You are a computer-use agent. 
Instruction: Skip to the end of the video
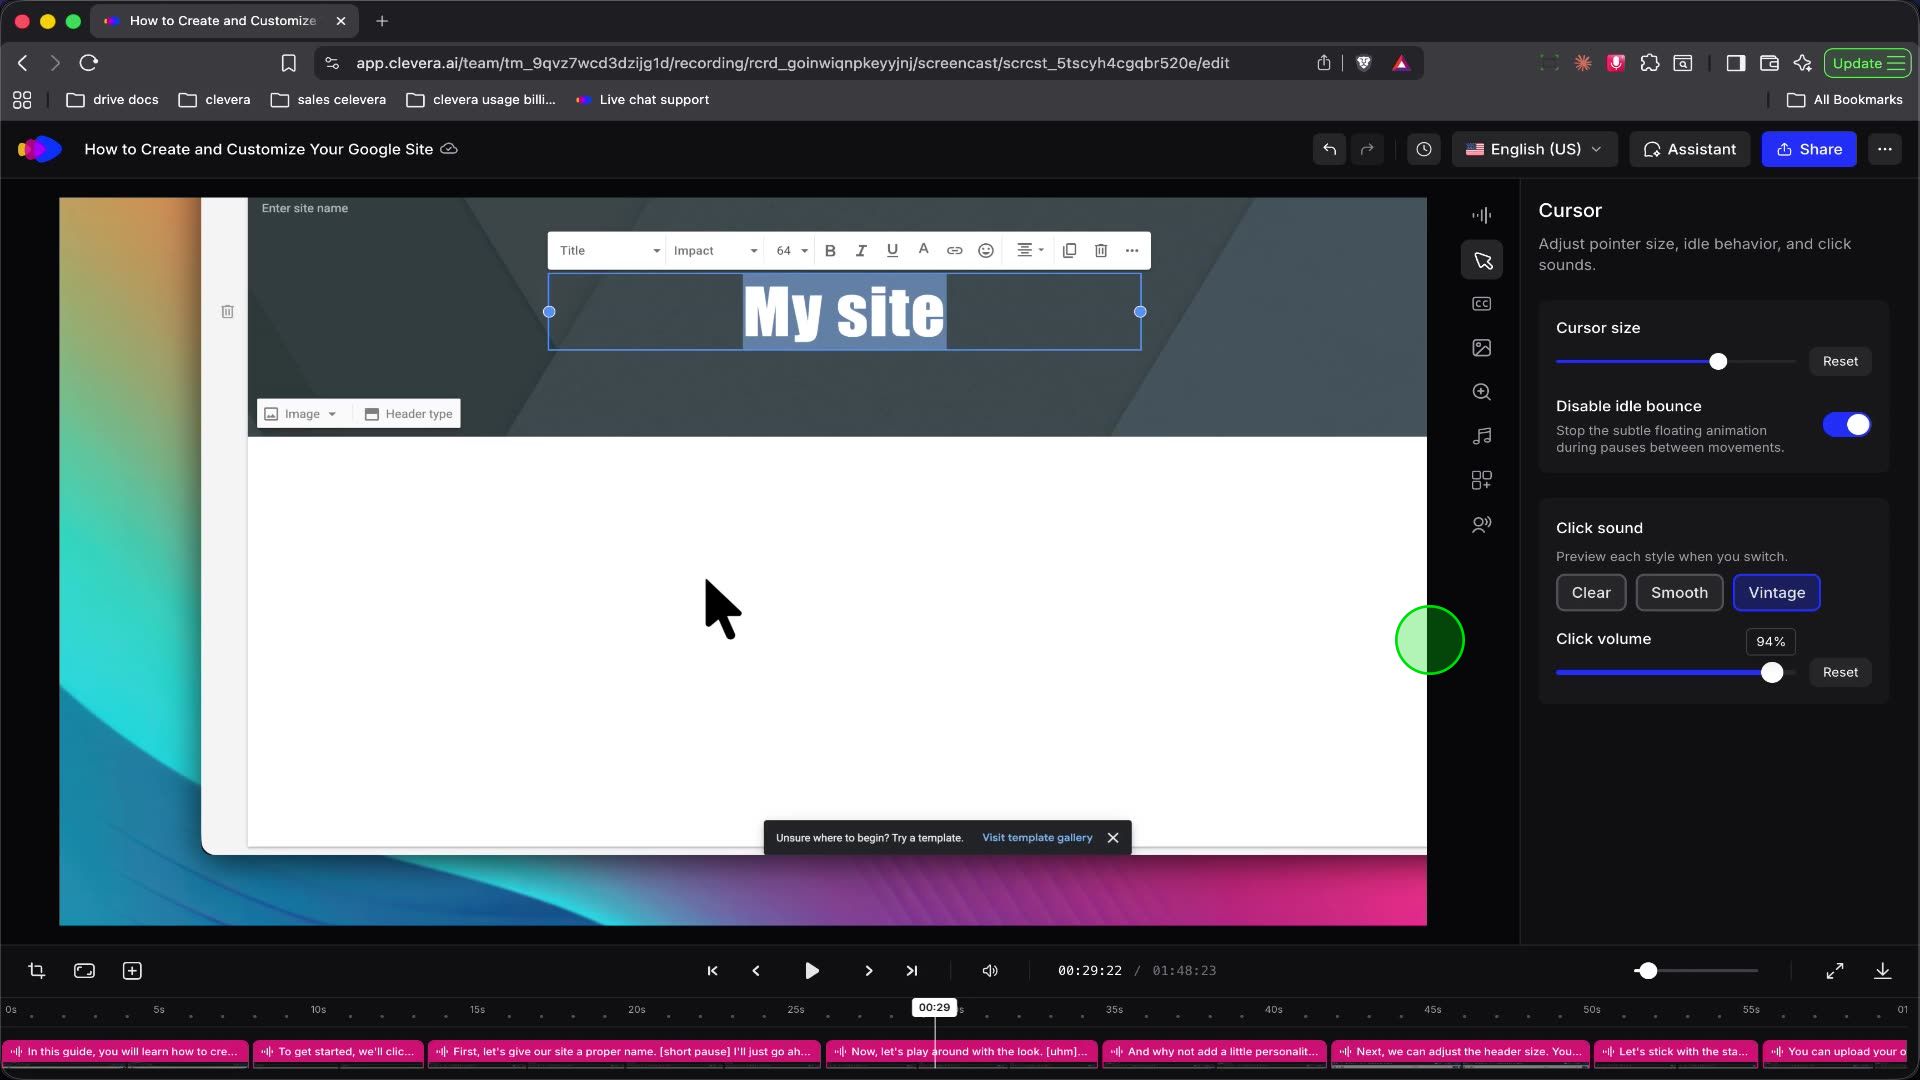click(x=912, y=971)
